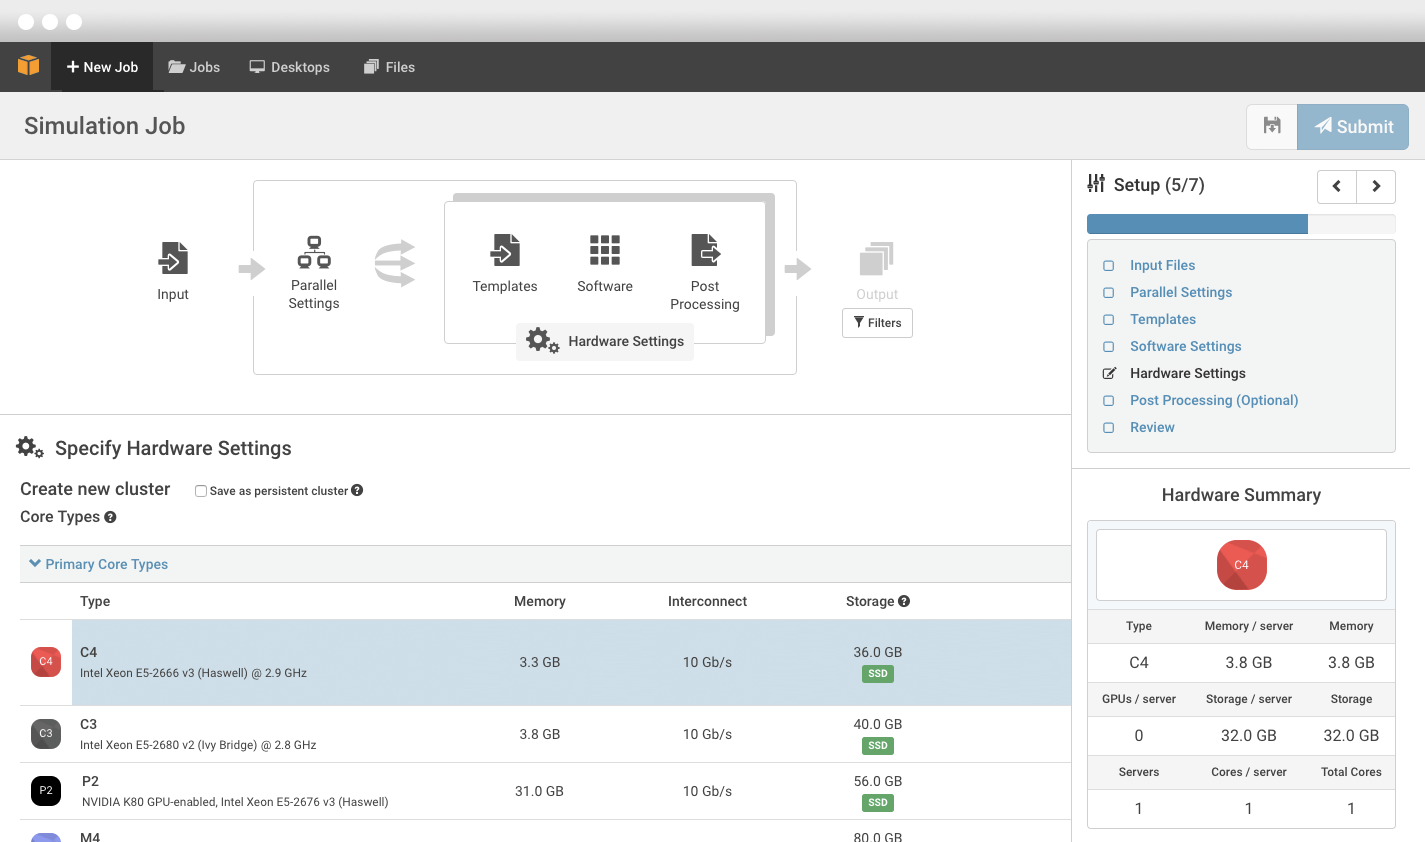
Task: Open Input Files setup step
Action: click(1162, 265)
